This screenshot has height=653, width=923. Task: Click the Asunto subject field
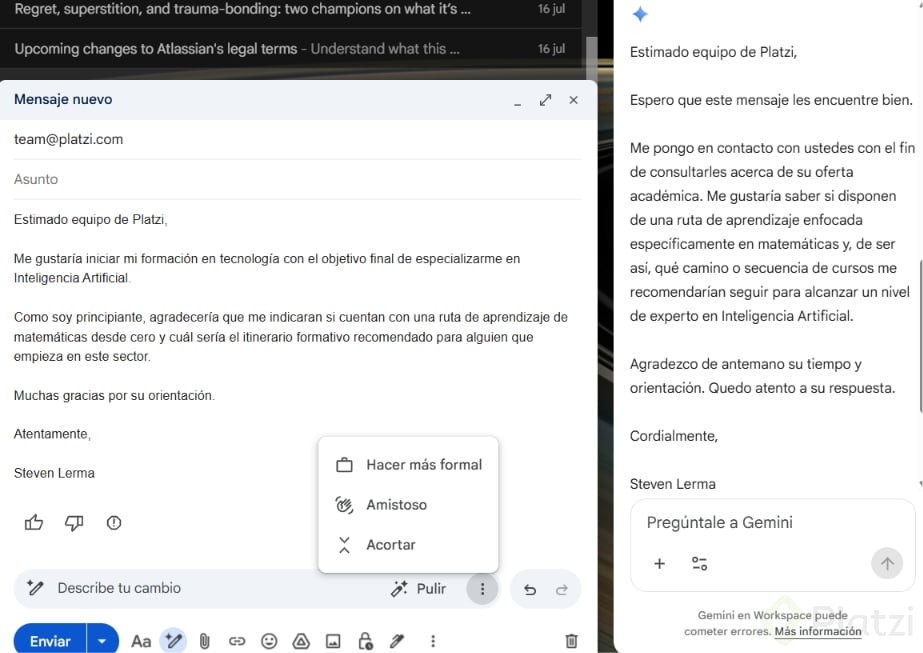click(x=297, y=179)
